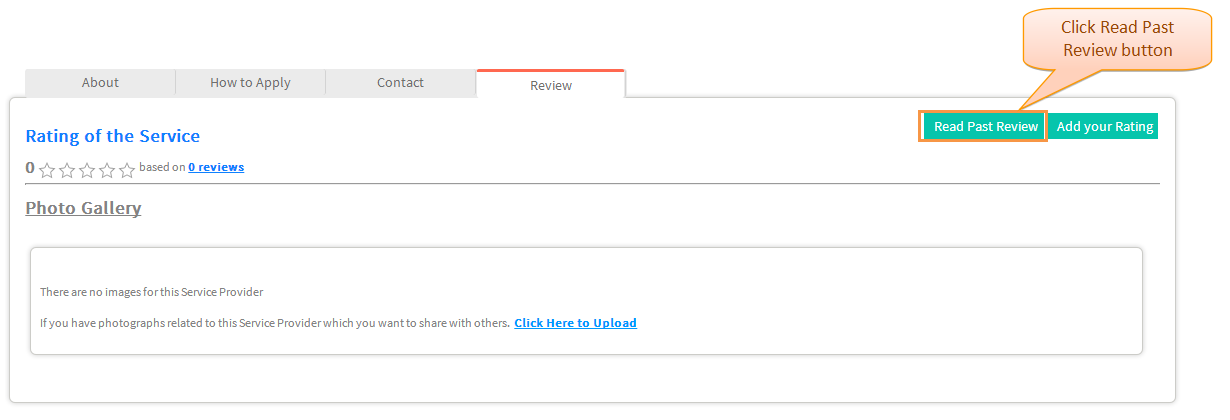This screenshot has width=1230, height=420.
Task: Click the Rating of the Service heading
Action: (113, 136)
